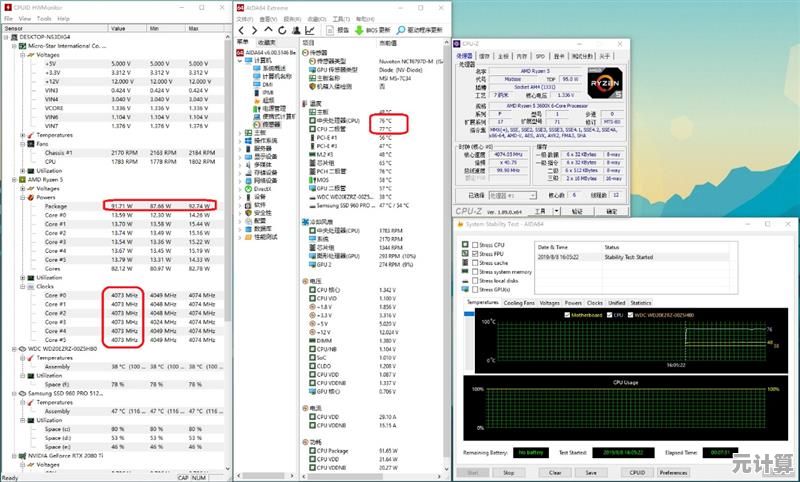This screenshot has height=482, width=800.
Task: Collapse the Voltages node under Micro-Star
Action: click(16, 55)
